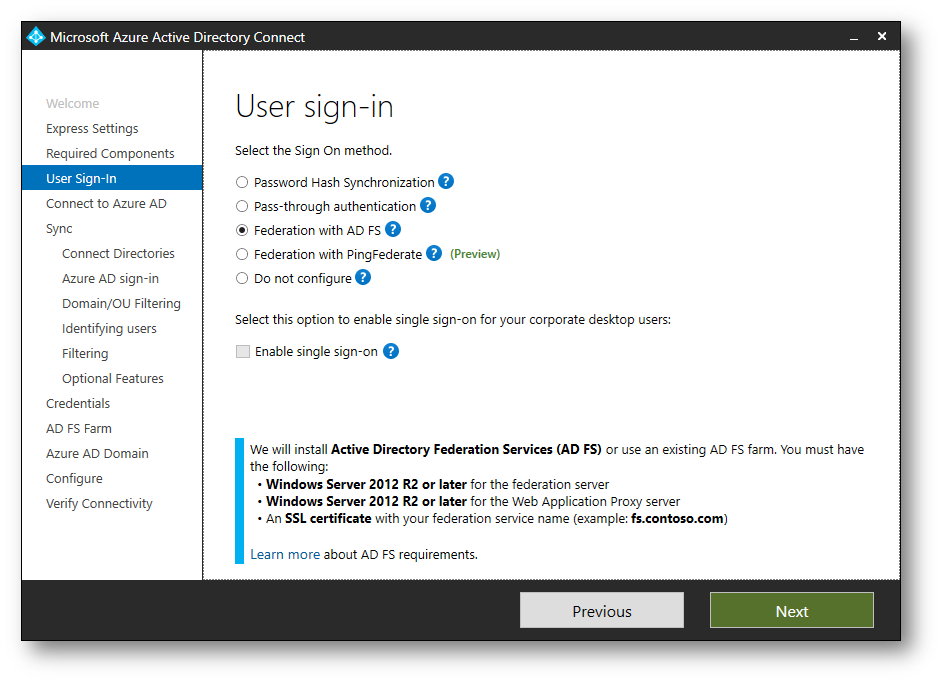The height and width of the screenshot is (683, 943).
Task: Open help icon beside Federation with AD FS
Action: click(393, 230)
